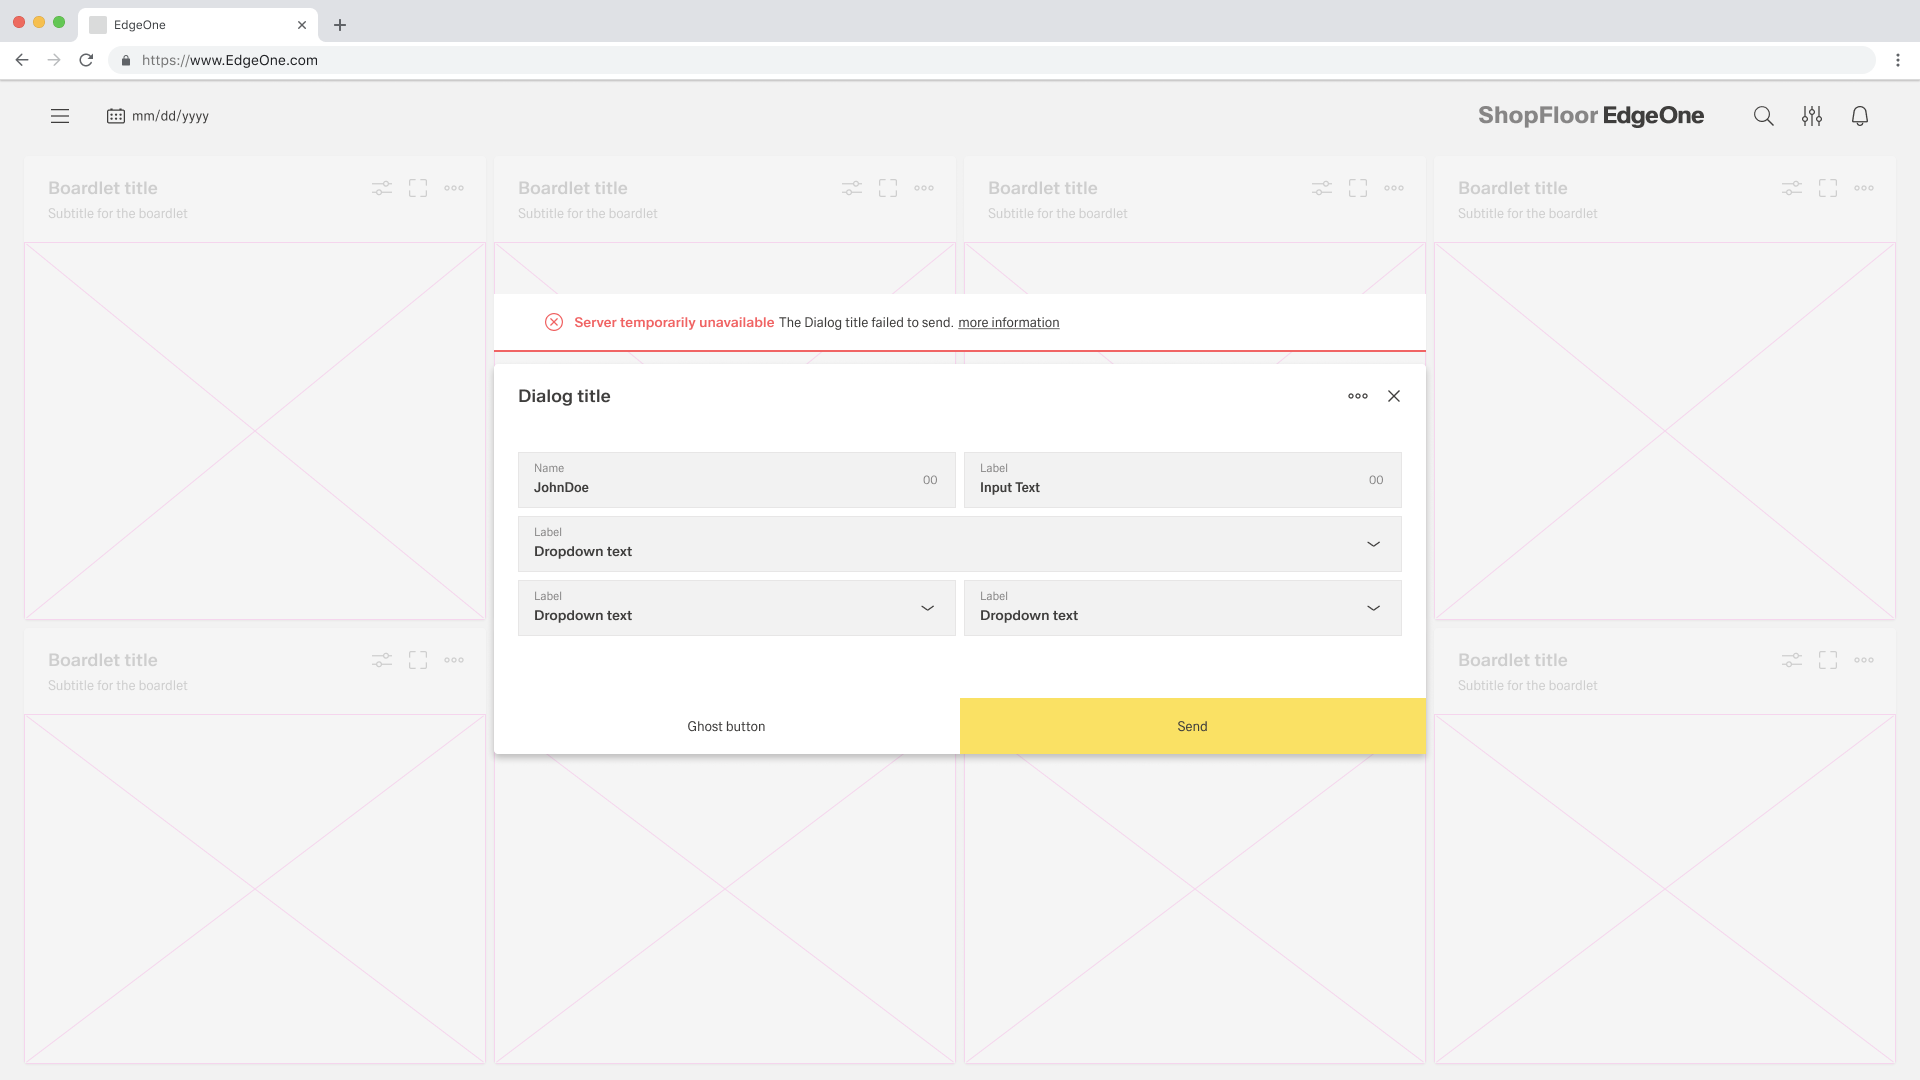Open the bottom-right Dropdown text chevron
The height and width of the screenshot is (1080, 1920).
[1373, 608]
